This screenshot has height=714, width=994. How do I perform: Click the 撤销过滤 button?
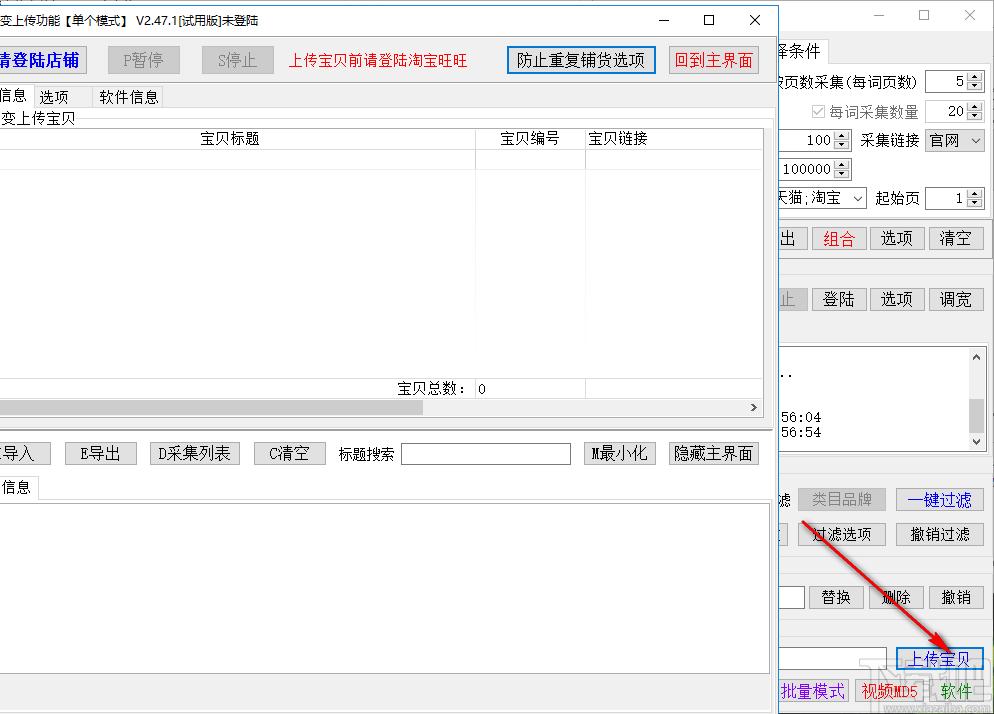click(x=939, y=534)
